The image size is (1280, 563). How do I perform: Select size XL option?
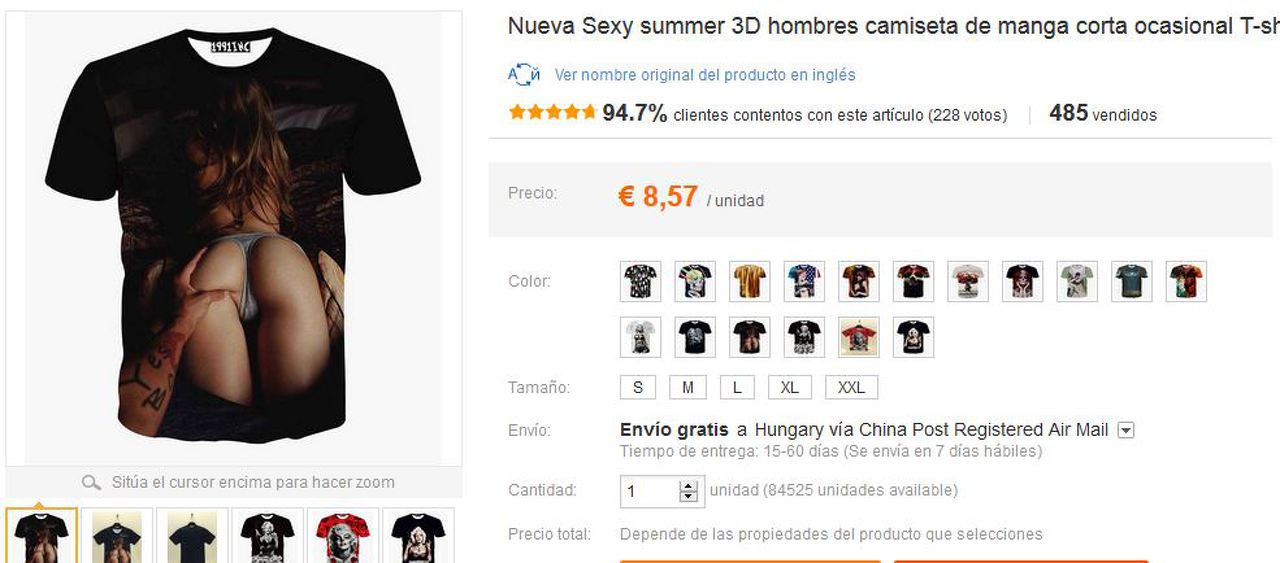click(789, 388)
